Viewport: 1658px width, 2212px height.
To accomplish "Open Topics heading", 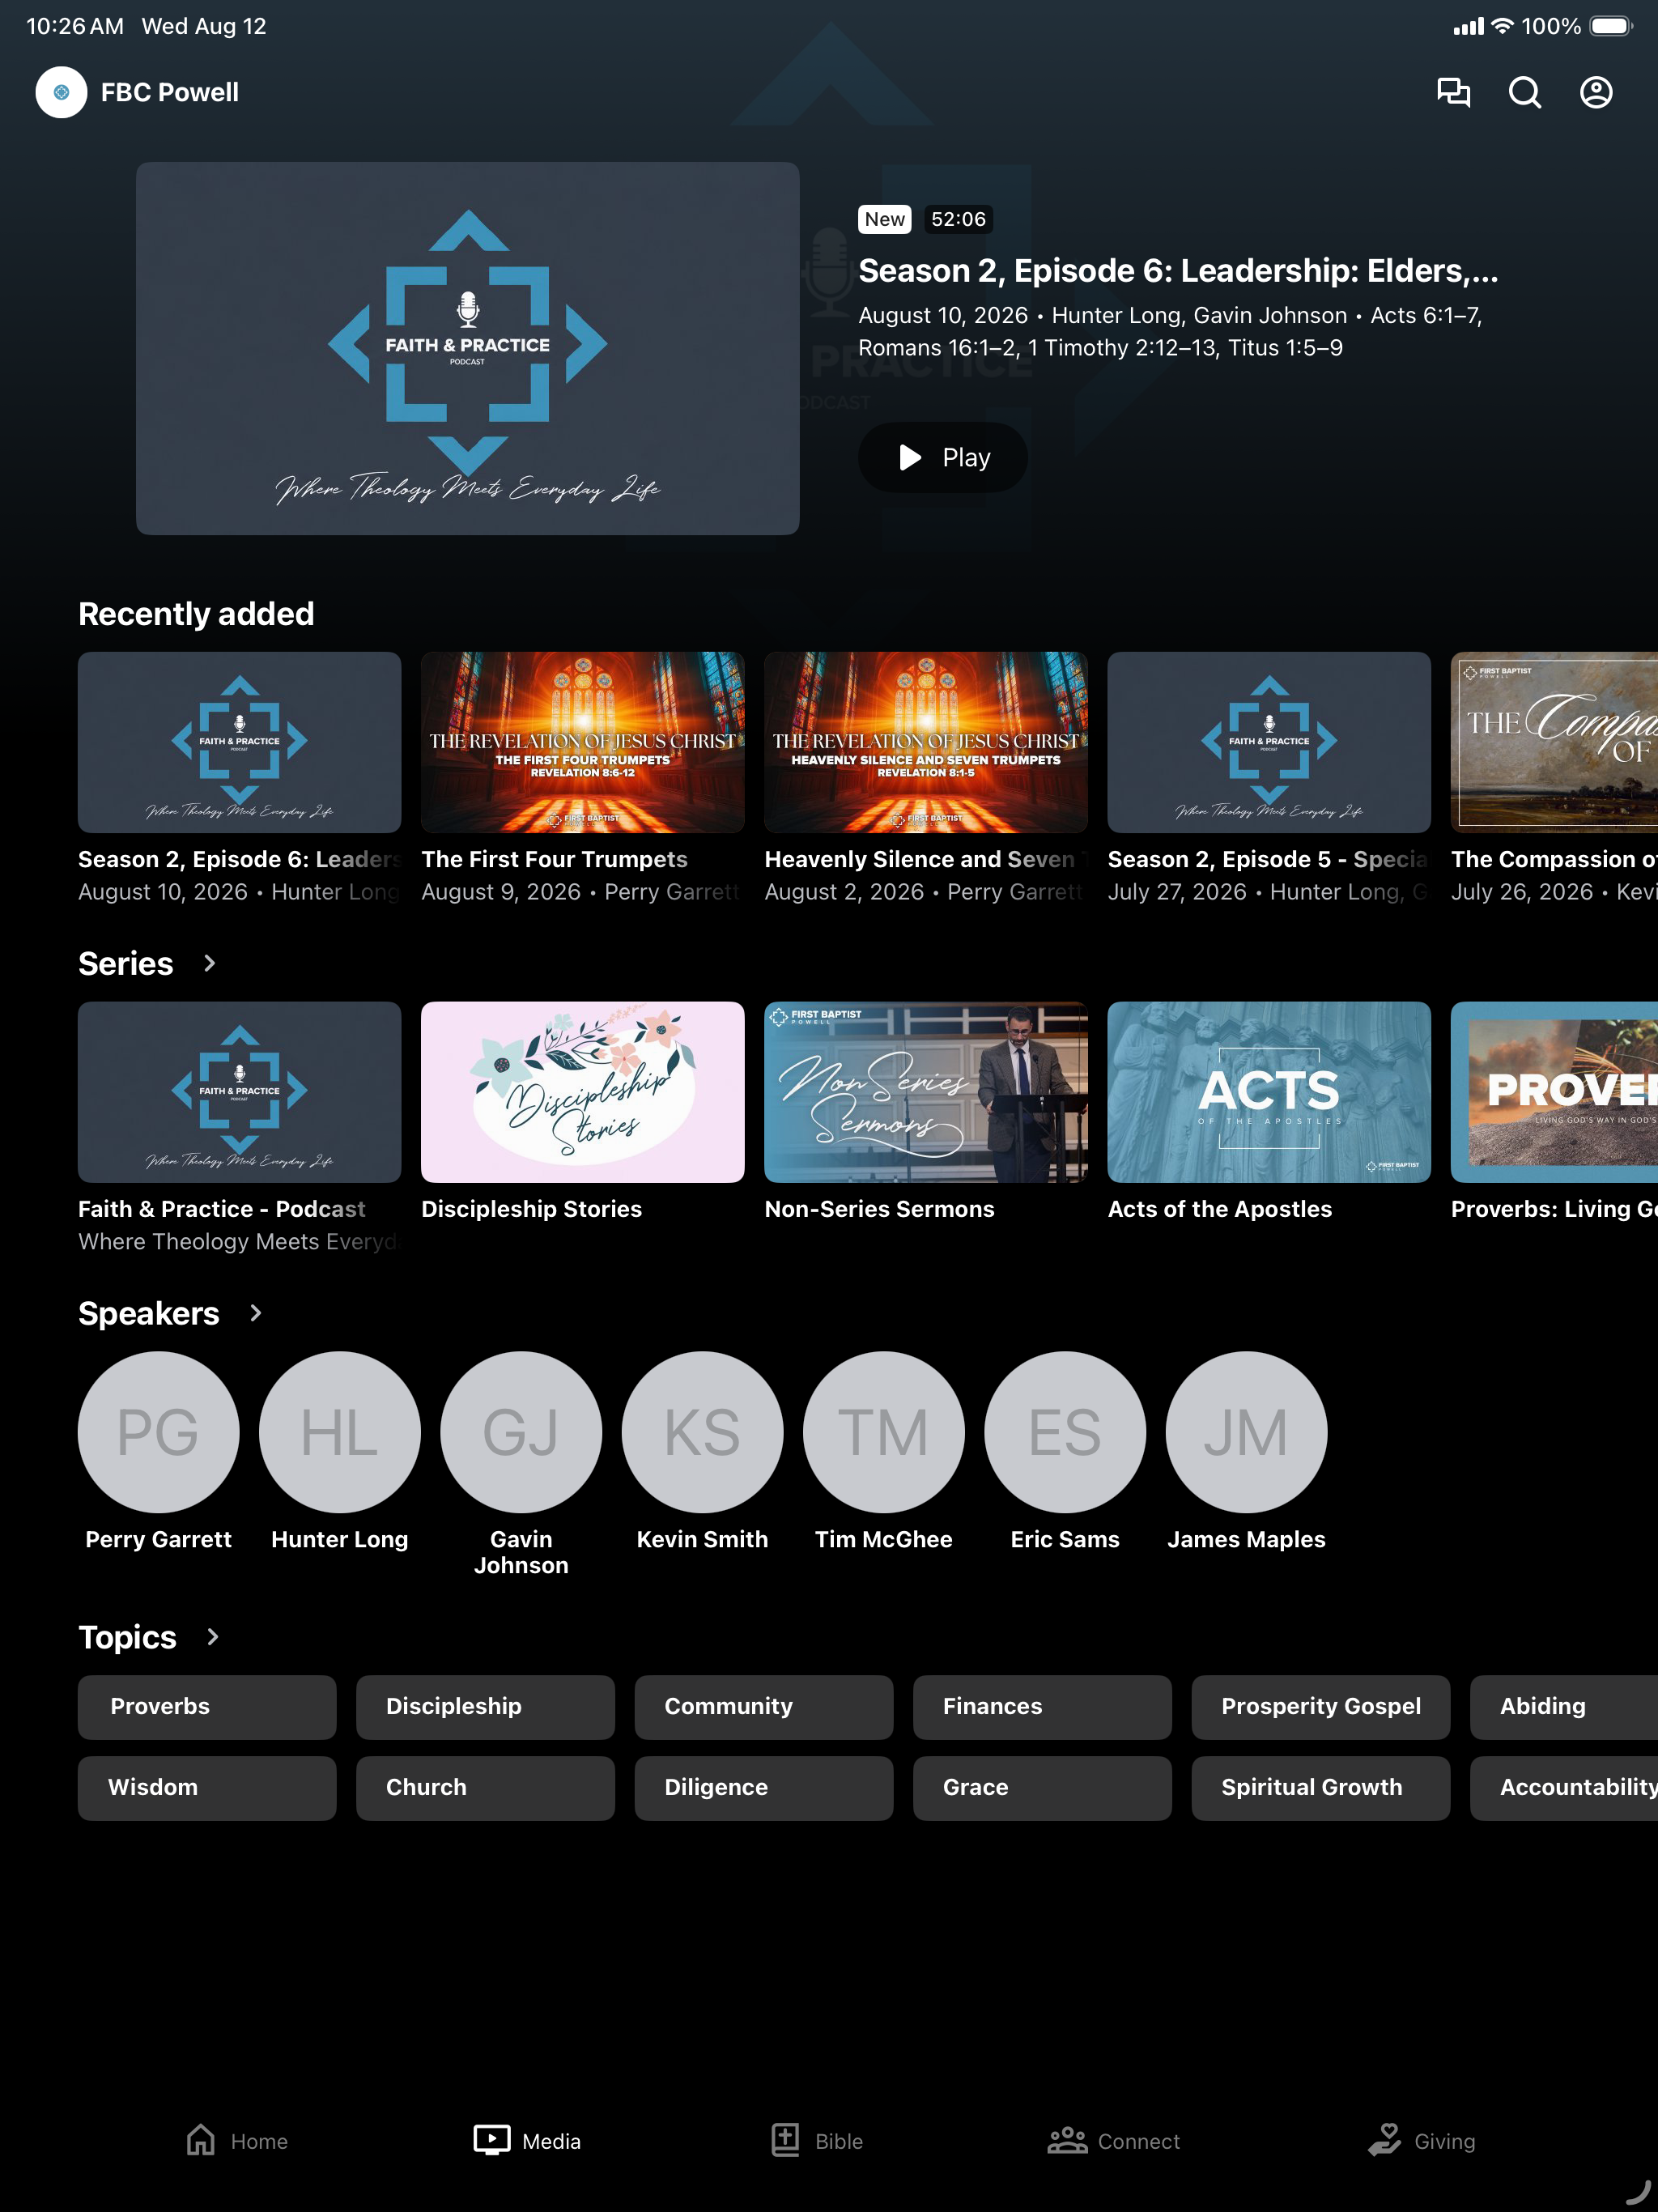I will (x=127, y=1637).
